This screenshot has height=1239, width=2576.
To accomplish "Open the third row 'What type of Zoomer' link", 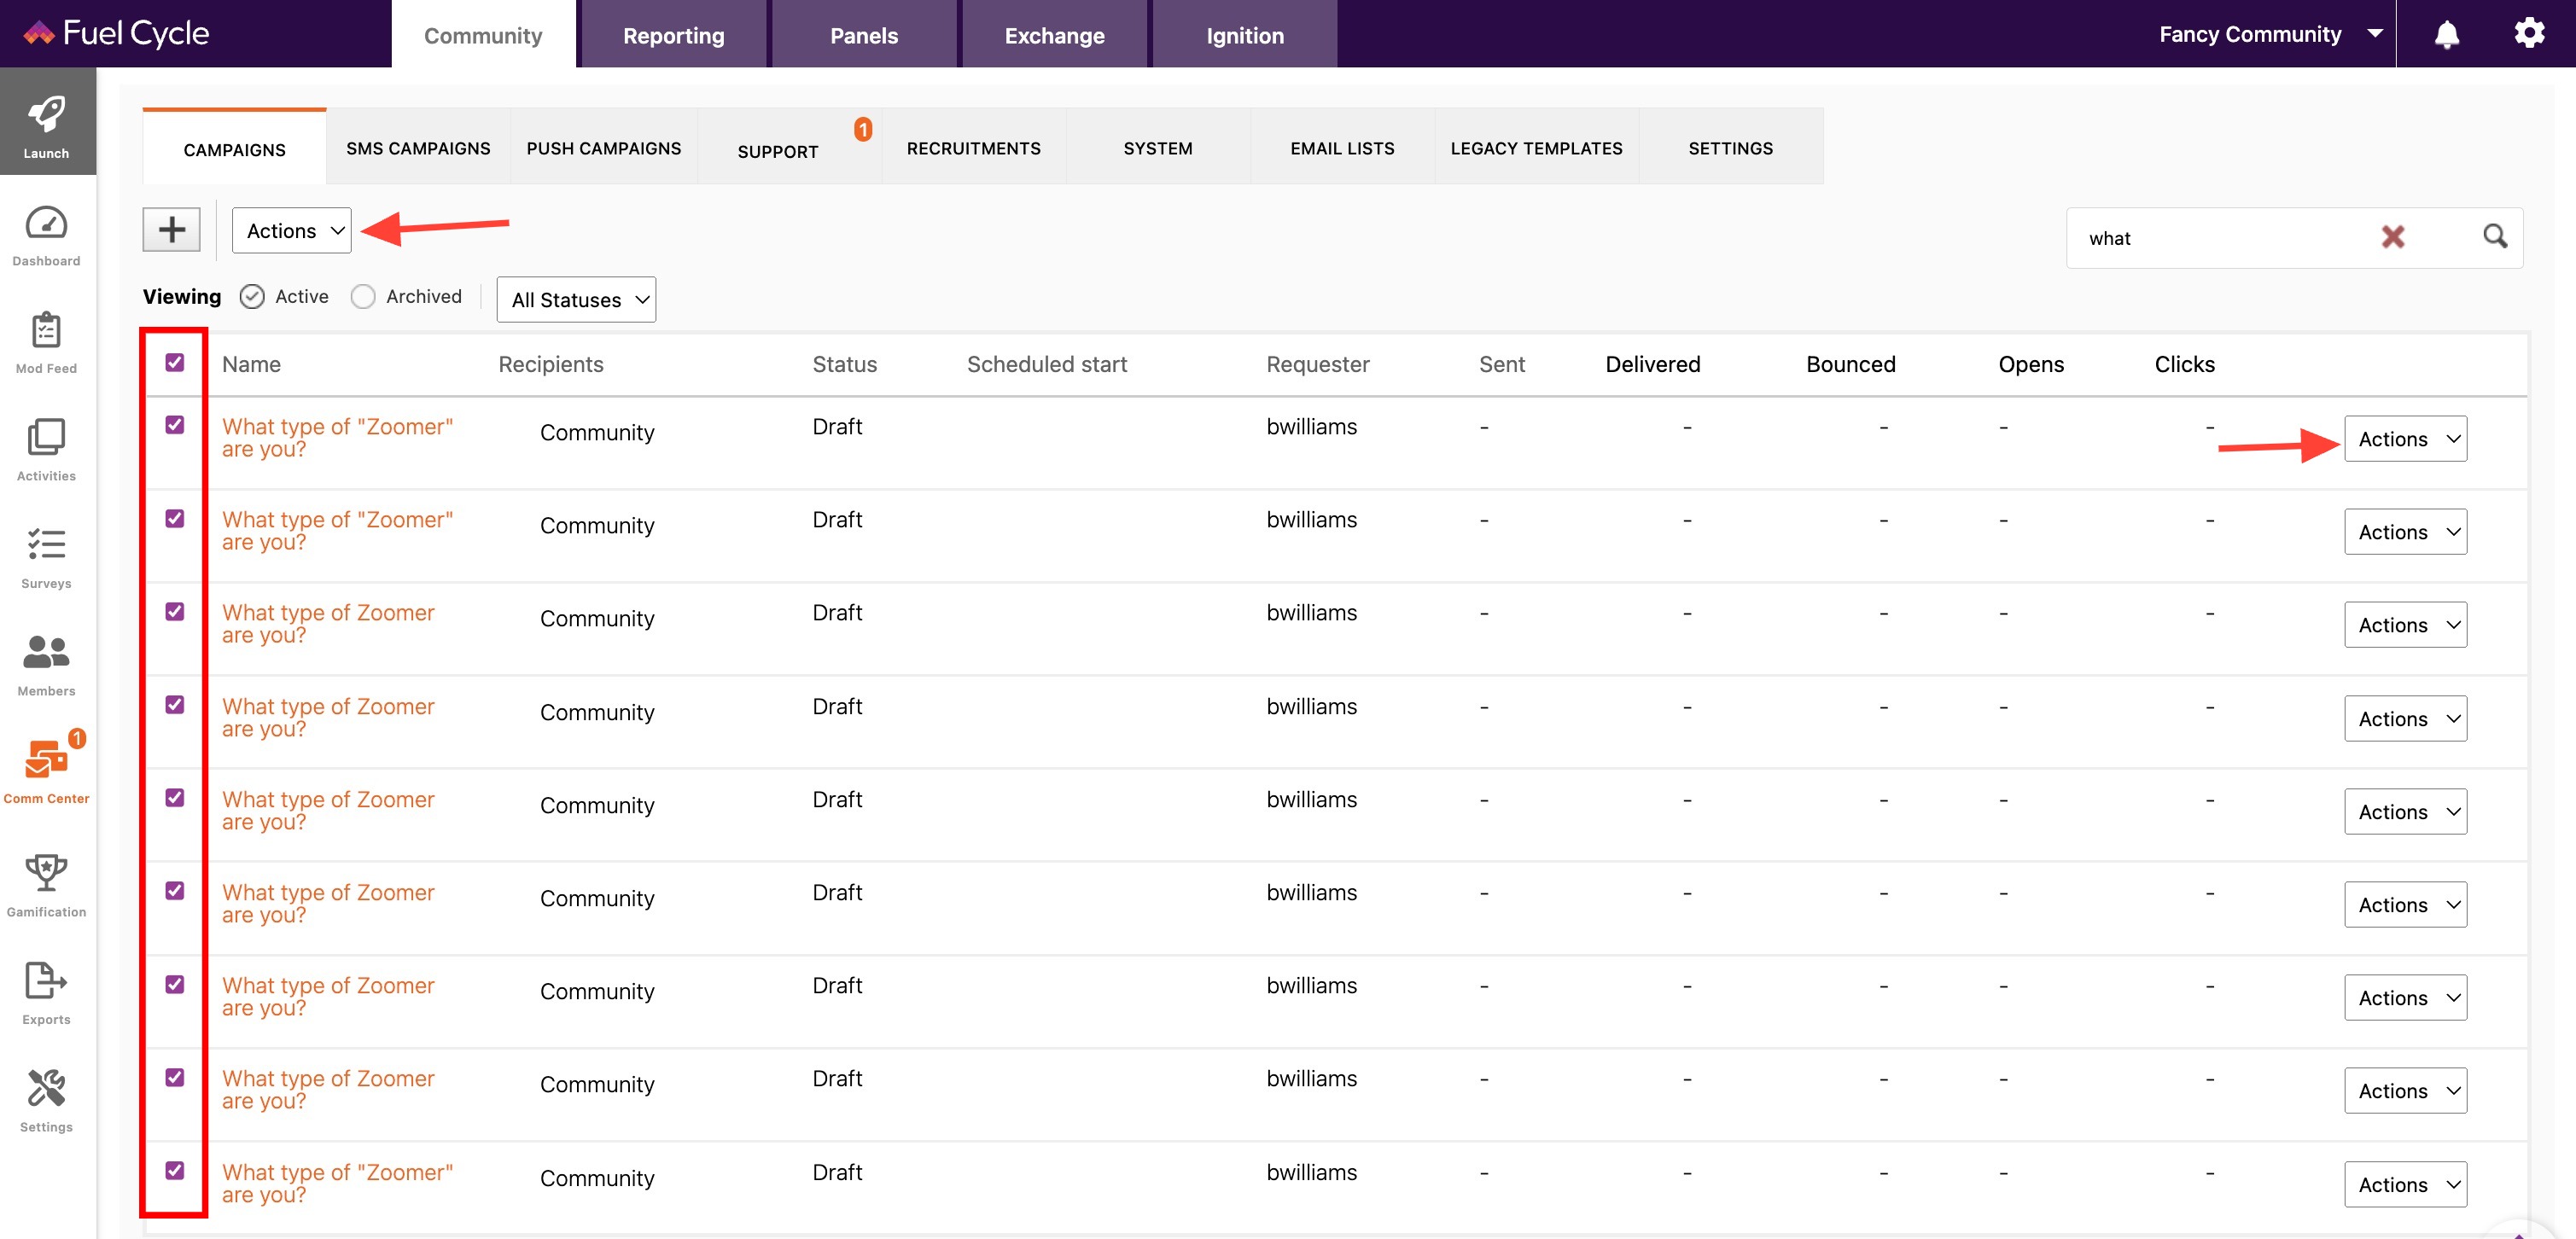I will point(328,623).
